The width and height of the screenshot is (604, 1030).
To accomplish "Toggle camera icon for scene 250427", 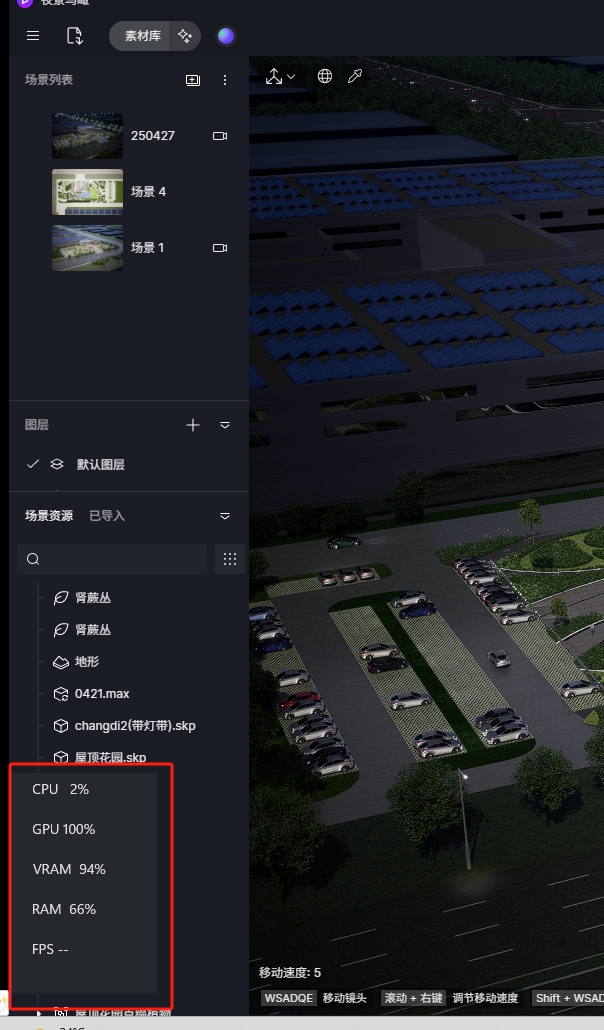I will [220, 136].
